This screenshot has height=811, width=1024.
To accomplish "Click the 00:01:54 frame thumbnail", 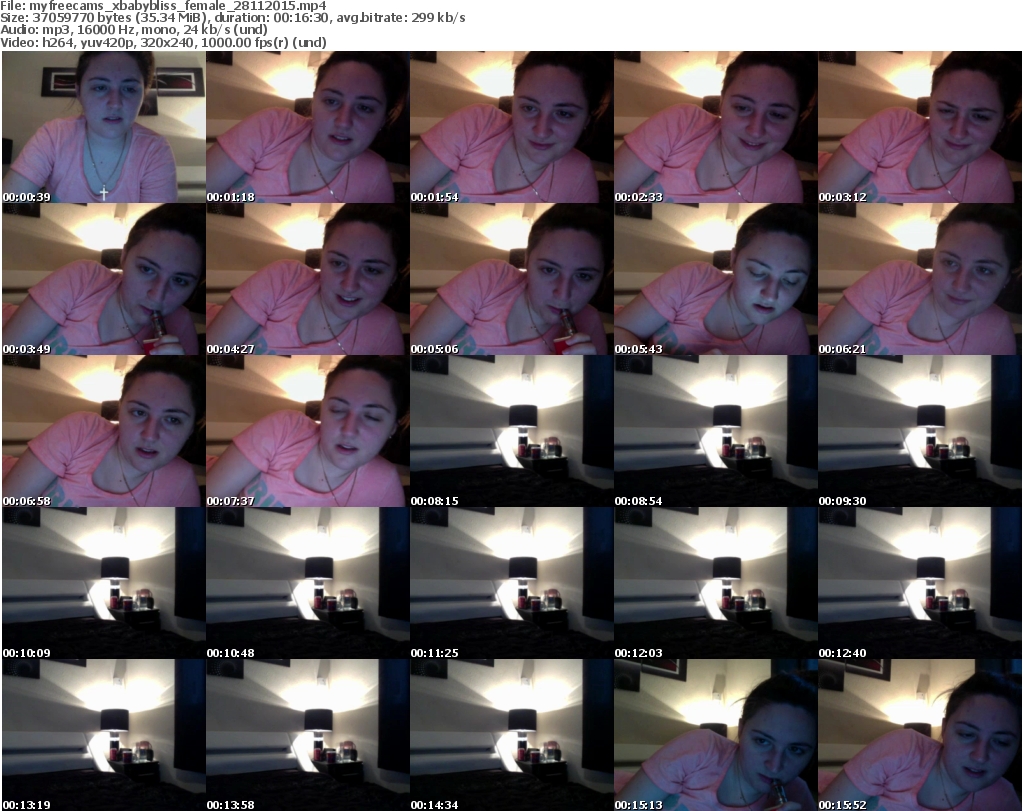I will tap(512, 127).
